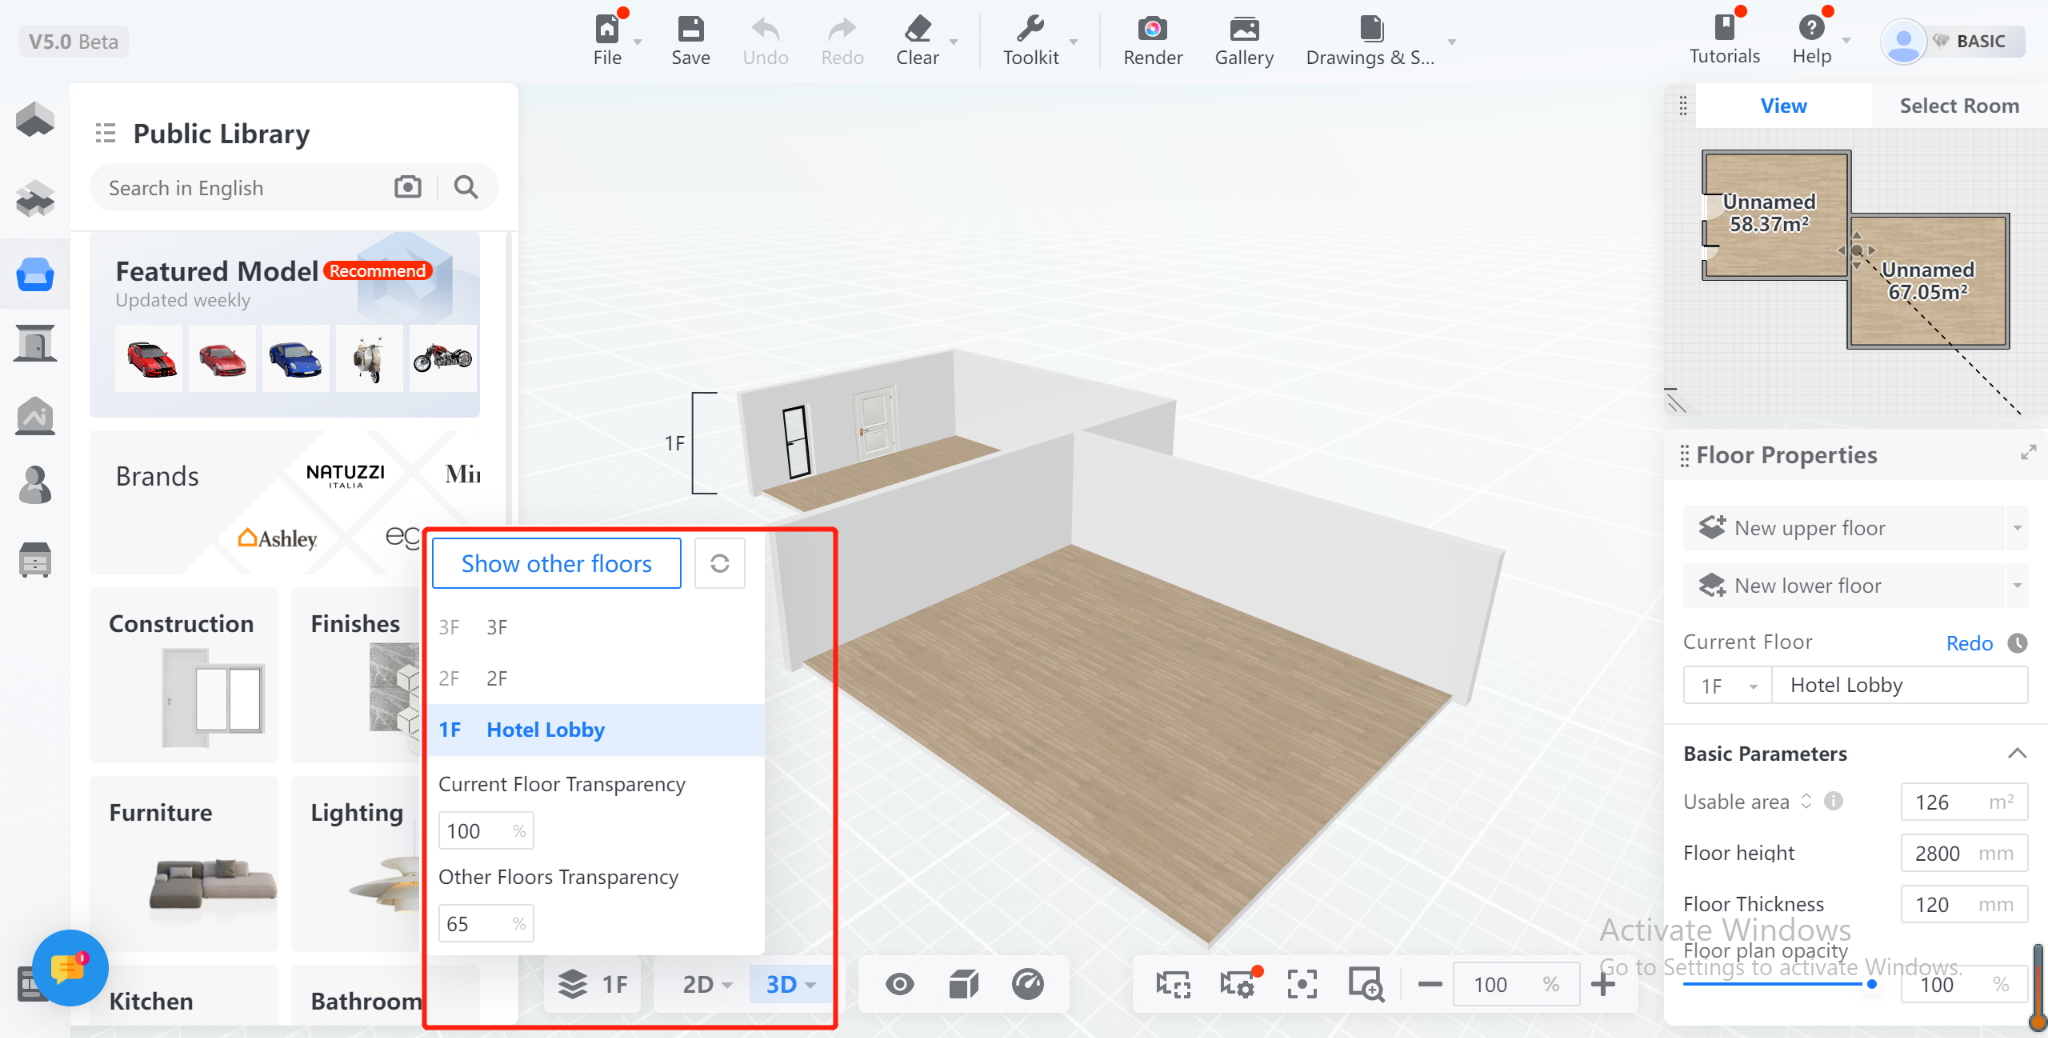This screenshot has height=1038, width=2048.
Task: Click the Floor plan opacity slider handle
Action: (1872, 985)
